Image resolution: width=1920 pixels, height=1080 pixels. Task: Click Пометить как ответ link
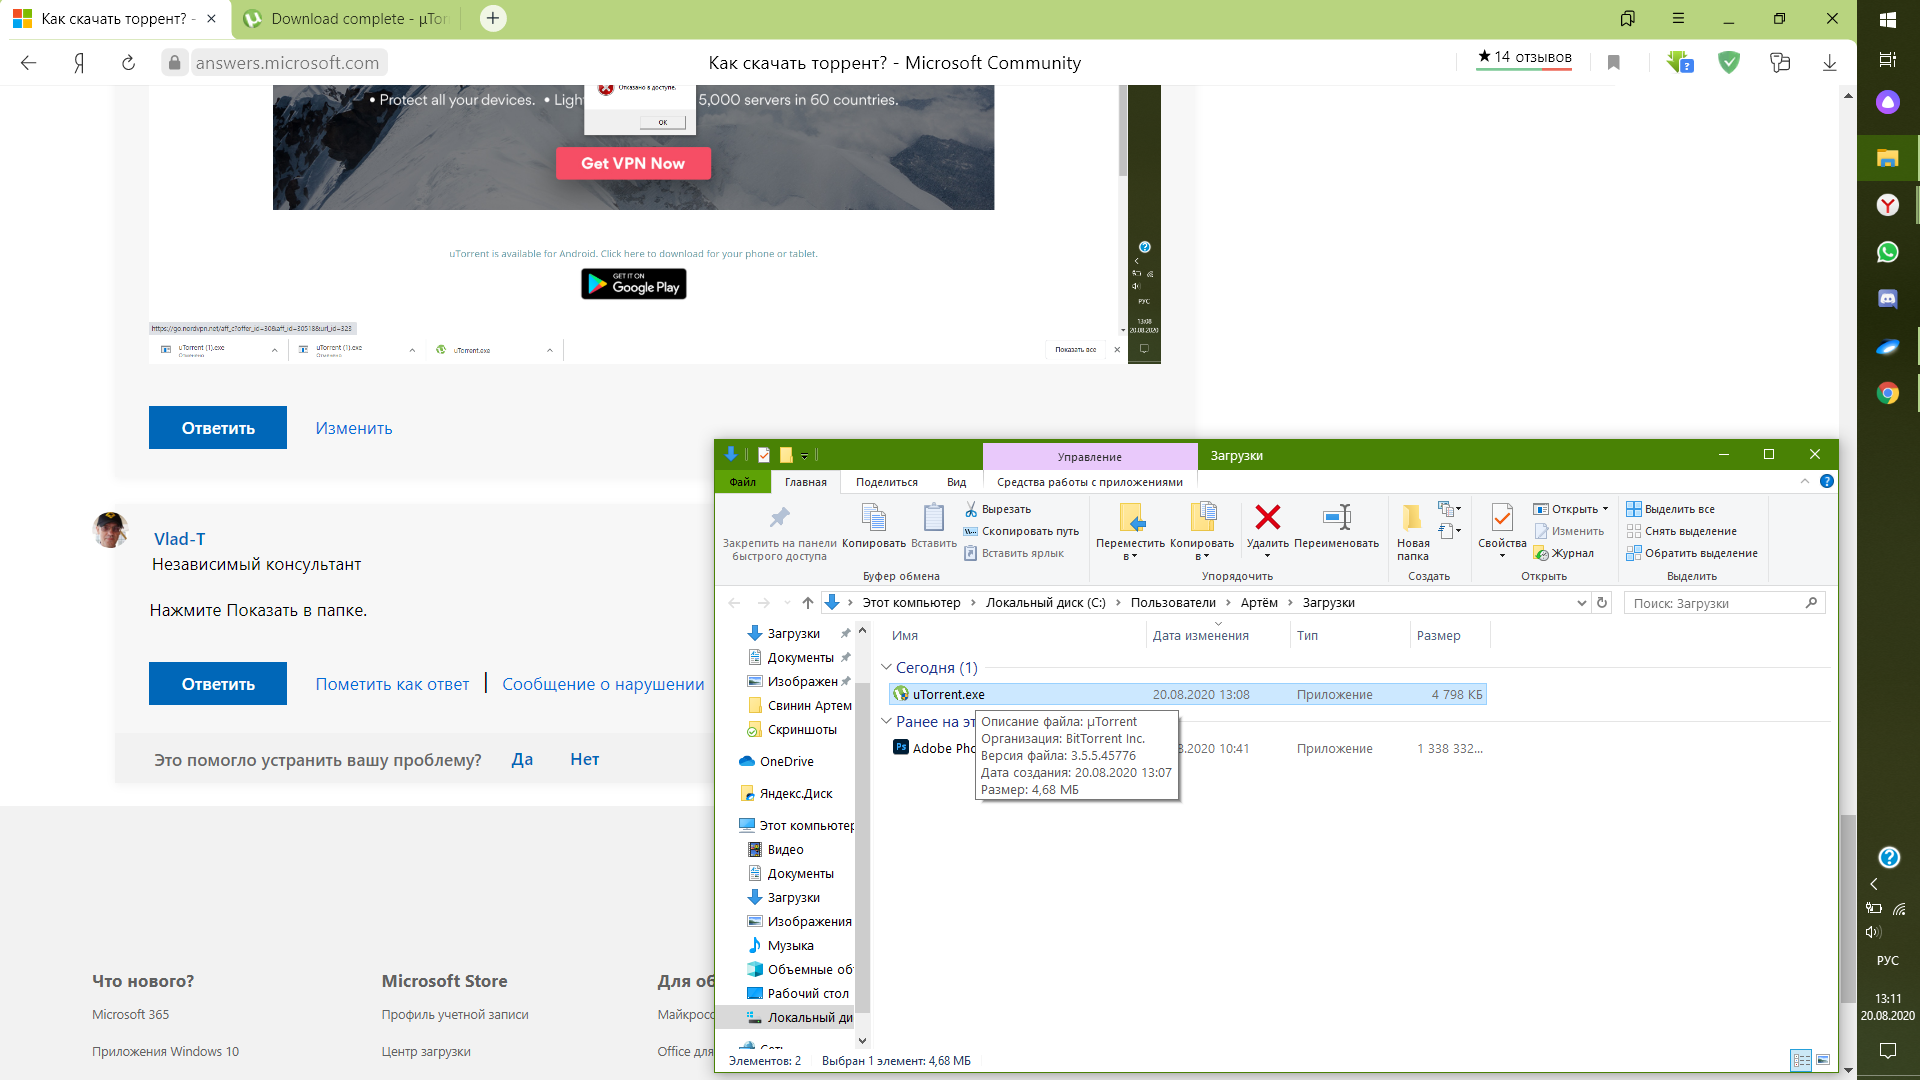392,684
